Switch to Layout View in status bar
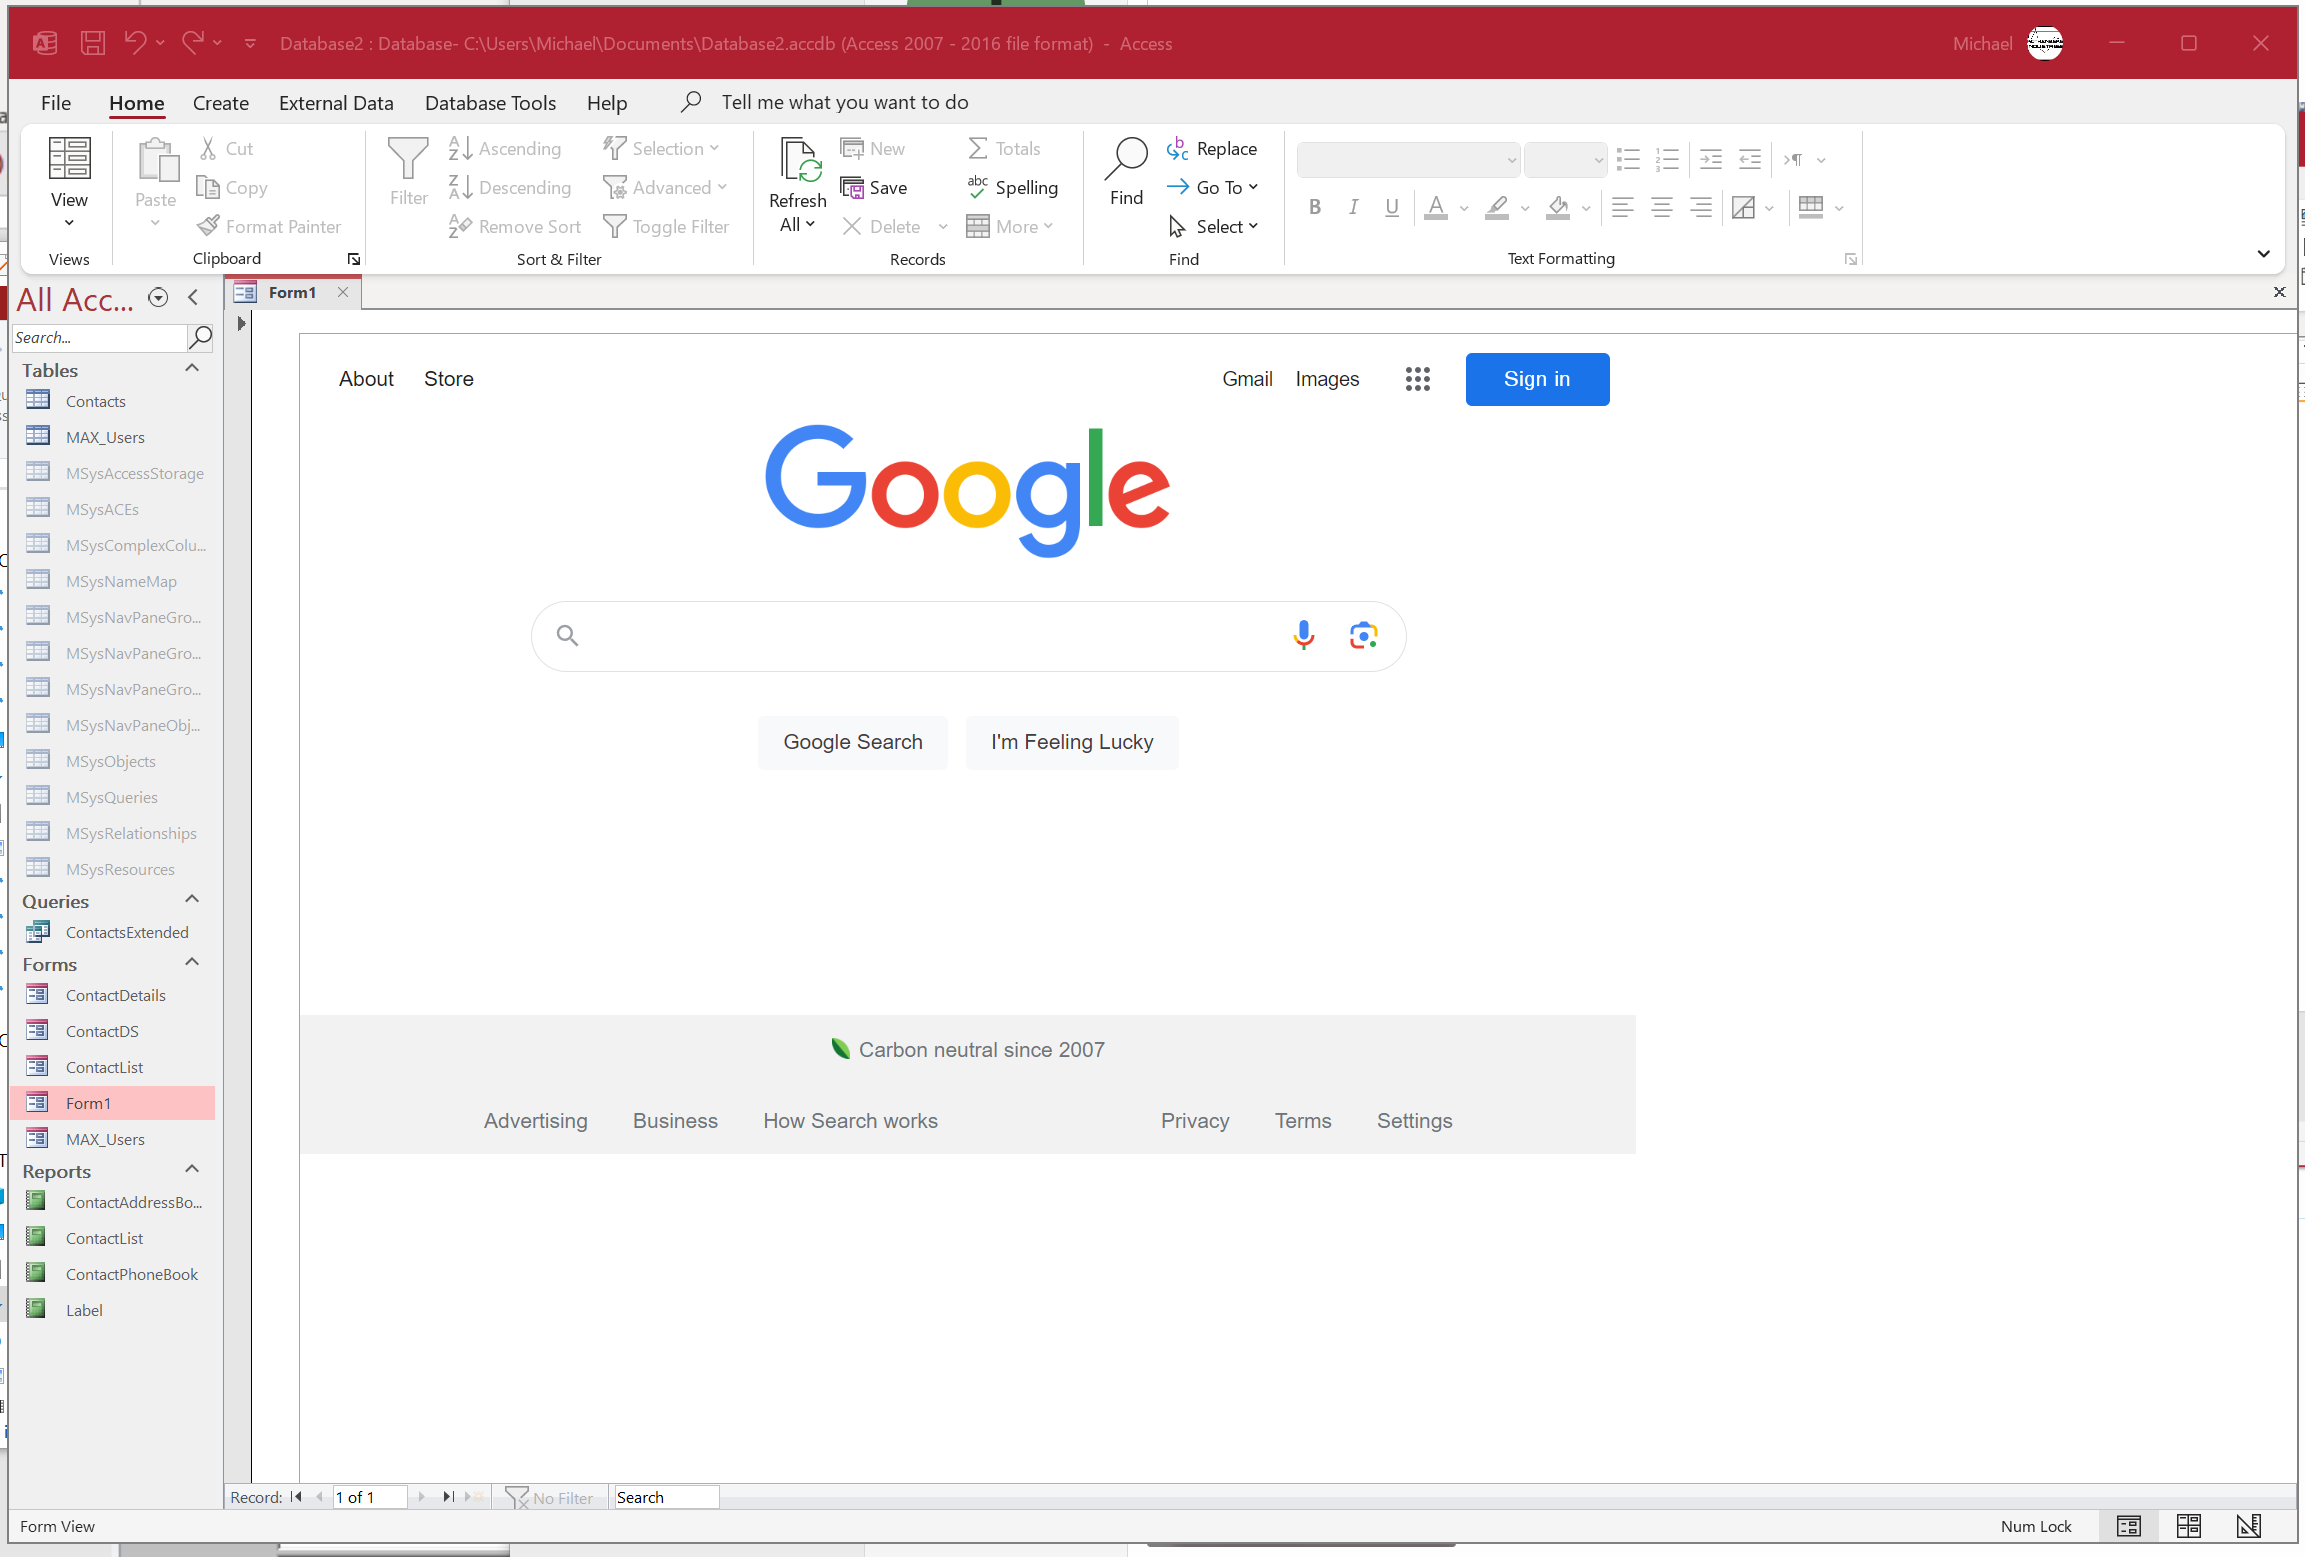 click(2188, 1526)
